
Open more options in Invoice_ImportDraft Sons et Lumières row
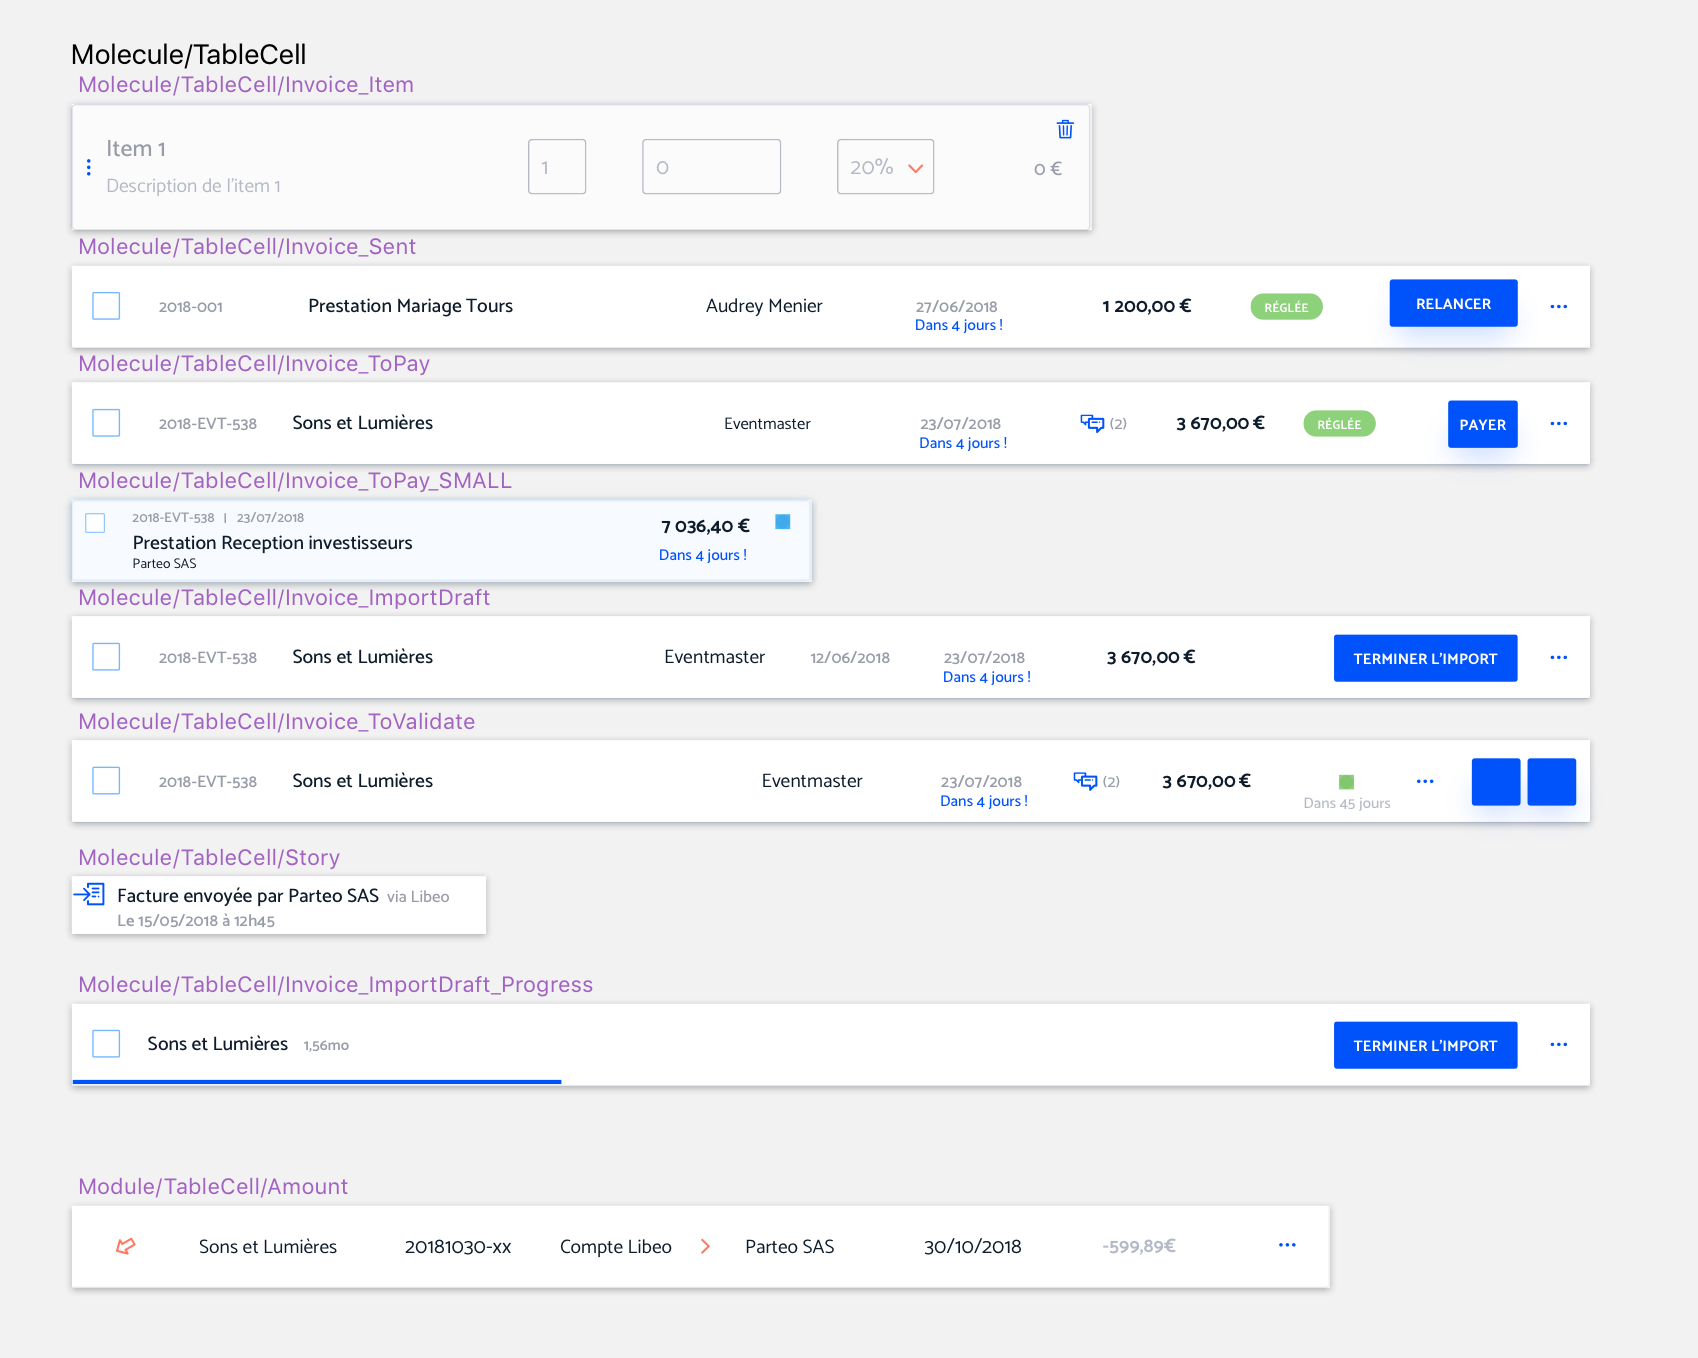(1558, 657)
